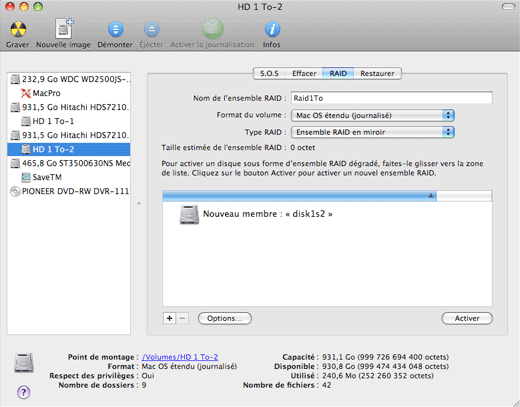Select the 232,9 Go WDC disk
The height and width of the screenshot is (407, 520).
coord(69,79)
